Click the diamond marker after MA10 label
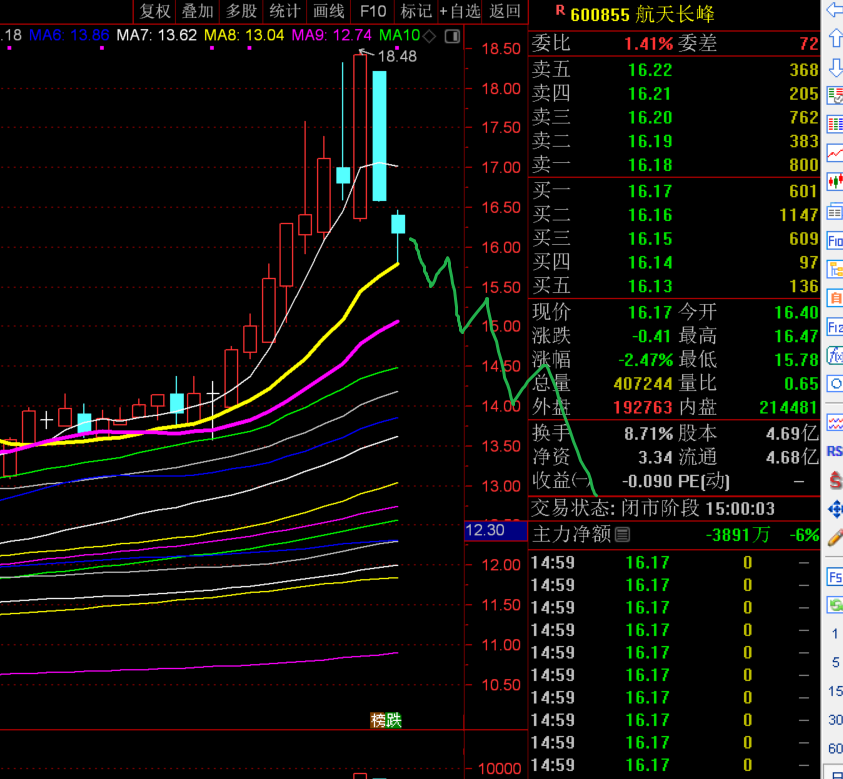843x779 pixels. coord(429,36)
